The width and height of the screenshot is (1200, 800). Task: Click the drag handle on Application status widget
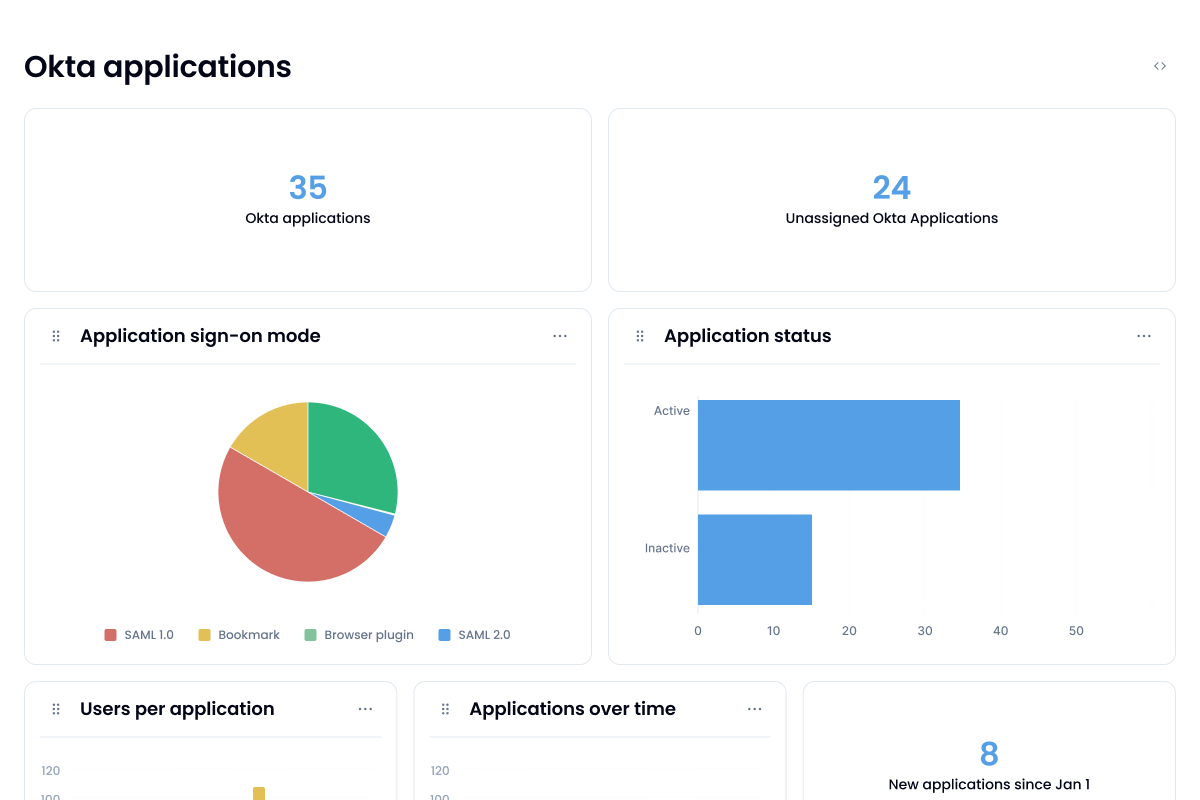[x=640, y=336]
